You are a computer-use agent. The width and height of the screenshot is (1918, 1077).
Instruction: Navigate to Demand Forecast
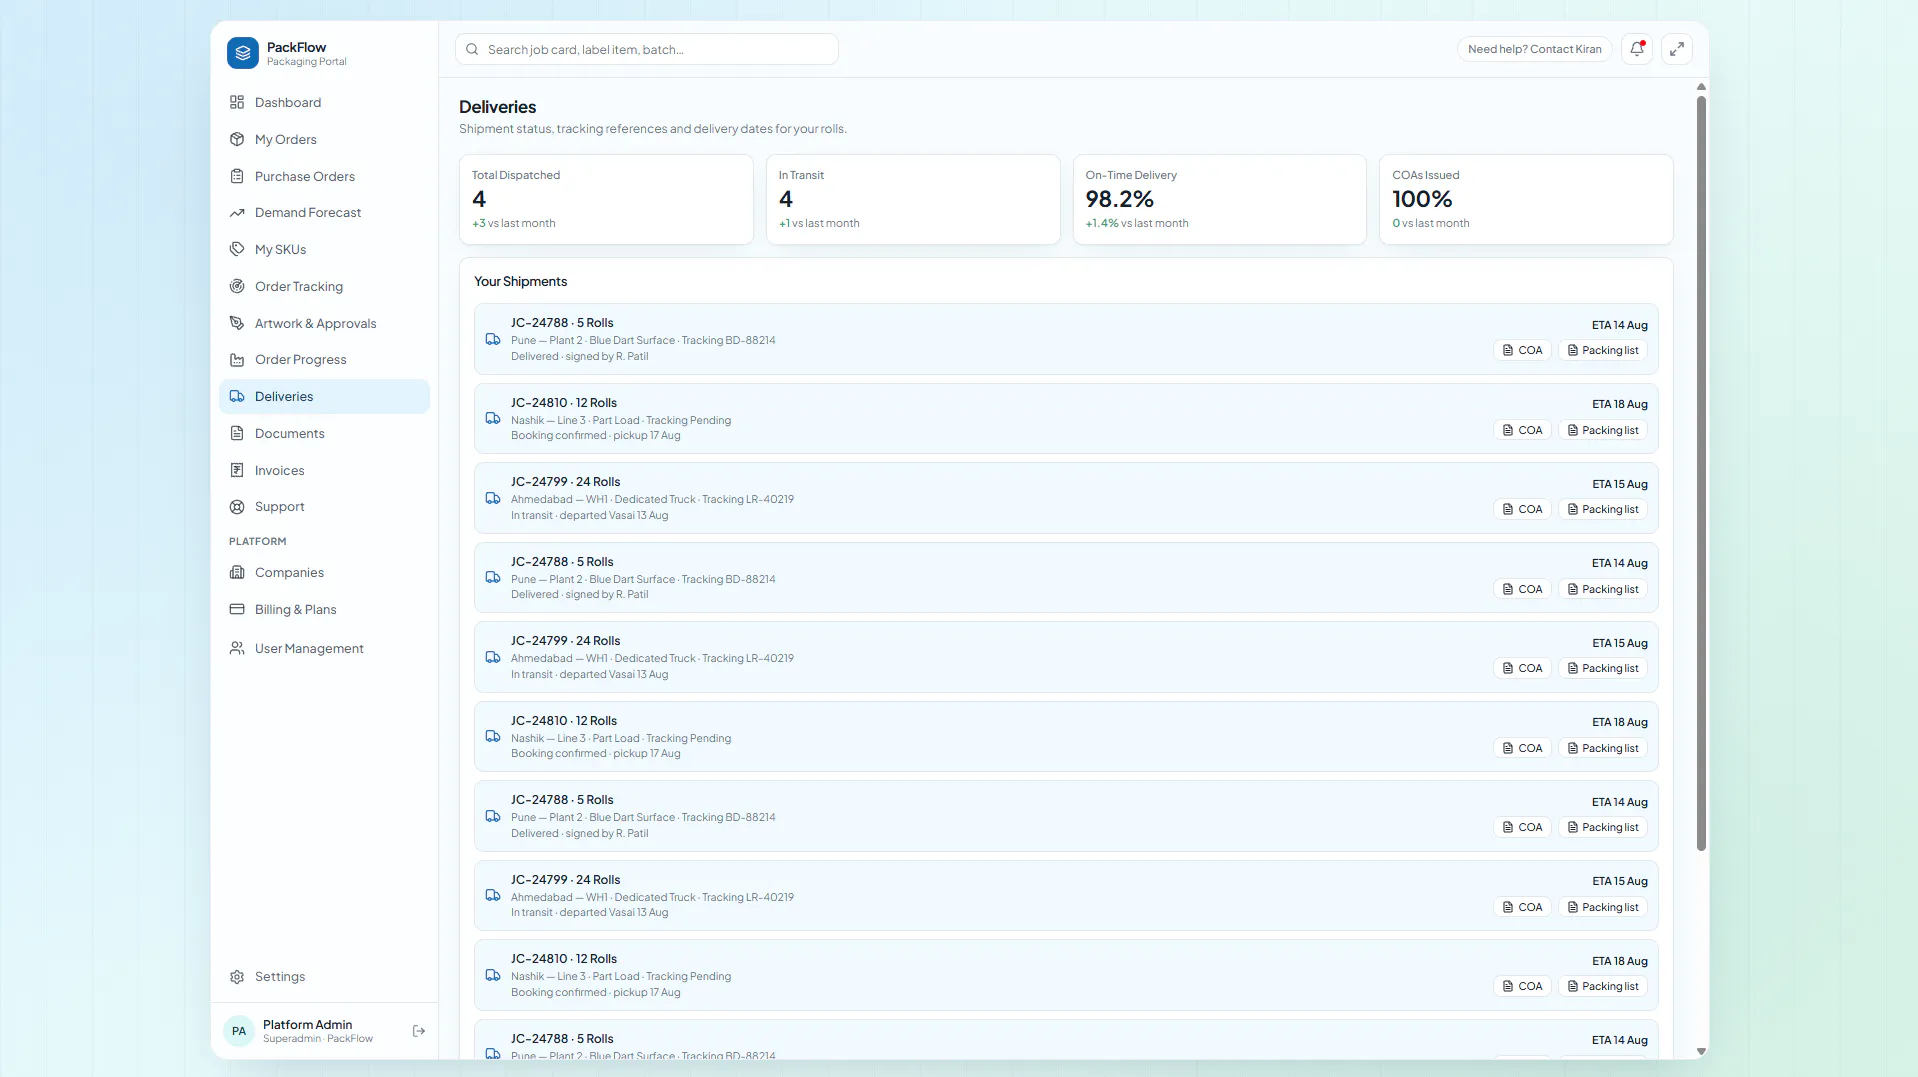(x=324, y=213)
